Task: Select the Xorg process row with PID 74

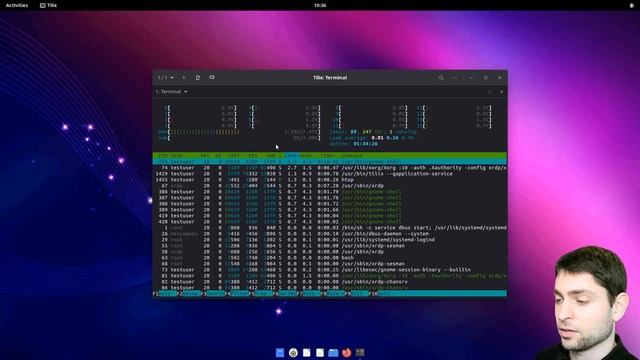Action: [x=330, y=168]
